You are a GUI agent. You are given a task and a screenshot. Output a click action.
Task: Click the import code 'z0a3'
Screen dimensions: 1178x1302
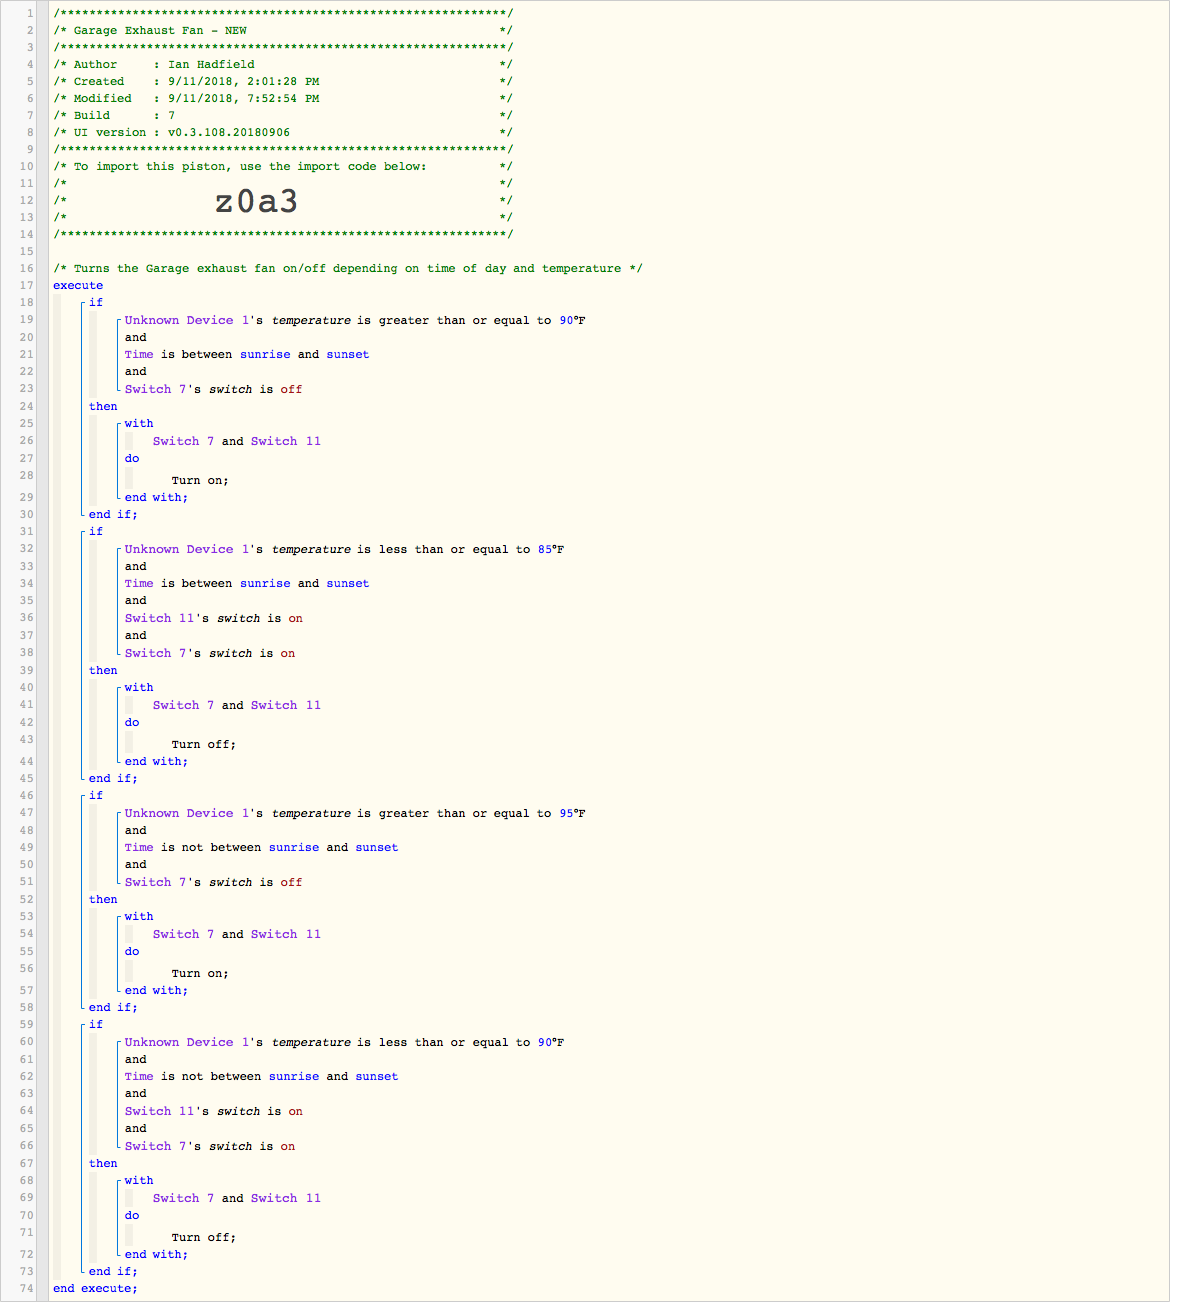click(257, 201)
